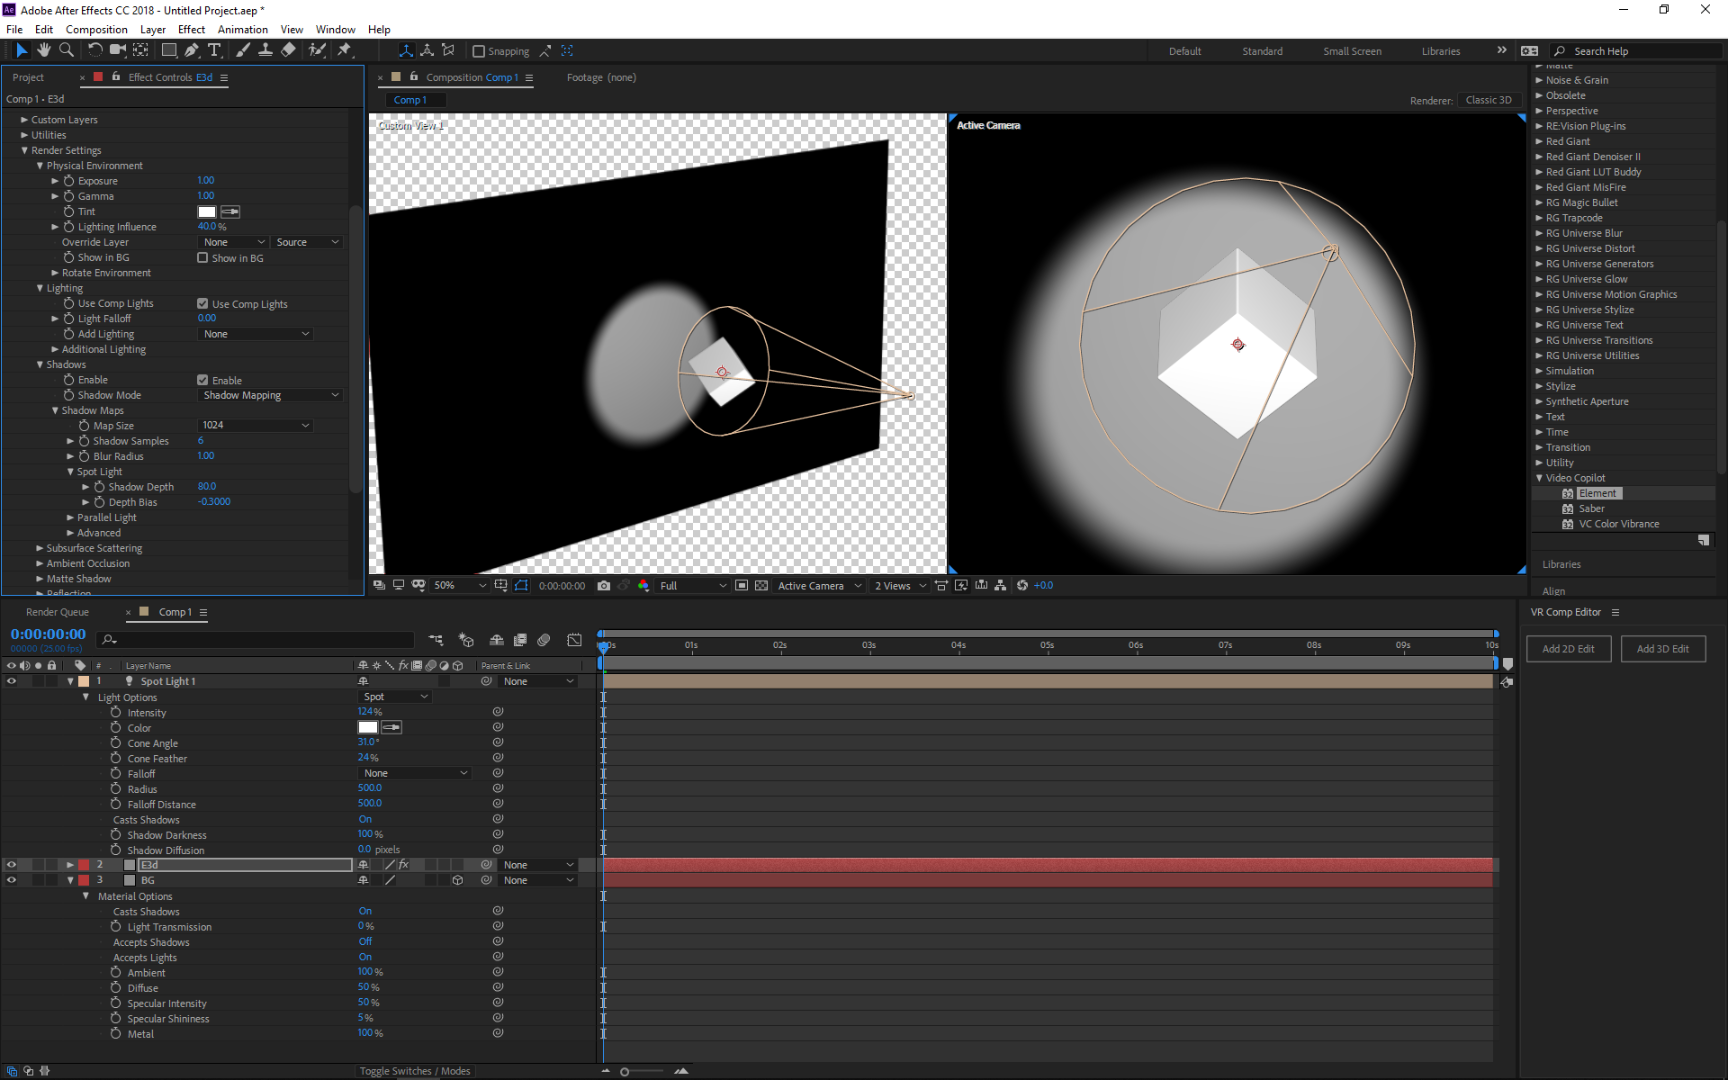Select the Type tool
The width and height of the screenshot is (1728, 1080).
point(215,50)
